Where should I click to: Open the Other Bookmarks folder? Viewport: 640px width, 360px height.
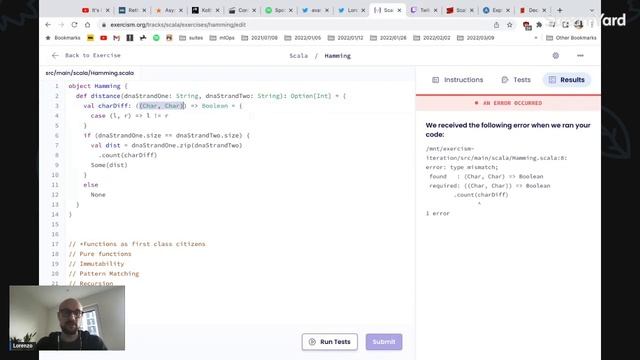pyautogui.click(x=571, y=38)
